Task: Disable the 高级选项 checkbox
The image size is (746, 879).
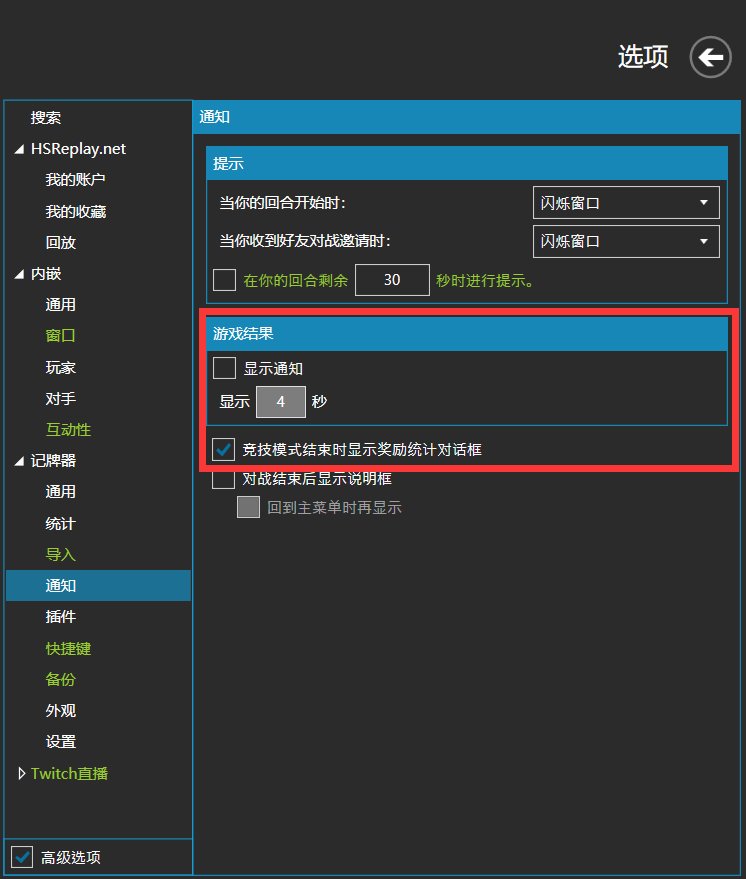Action: [22, 857]
